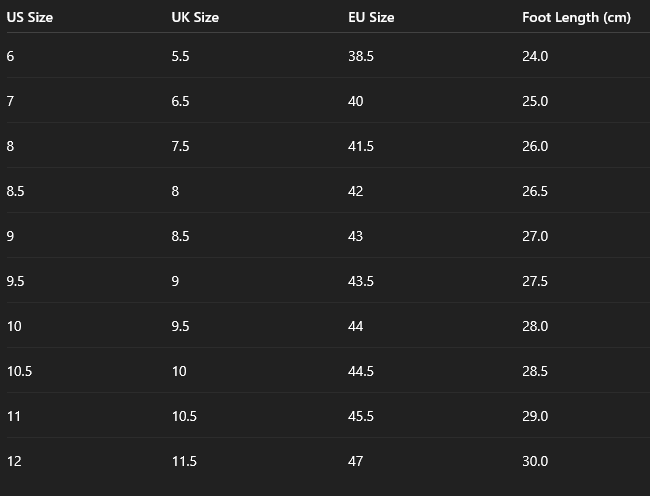Click the EU size 44.5 cell
Viewport: 650px width, 496px height.
point(361,371)
